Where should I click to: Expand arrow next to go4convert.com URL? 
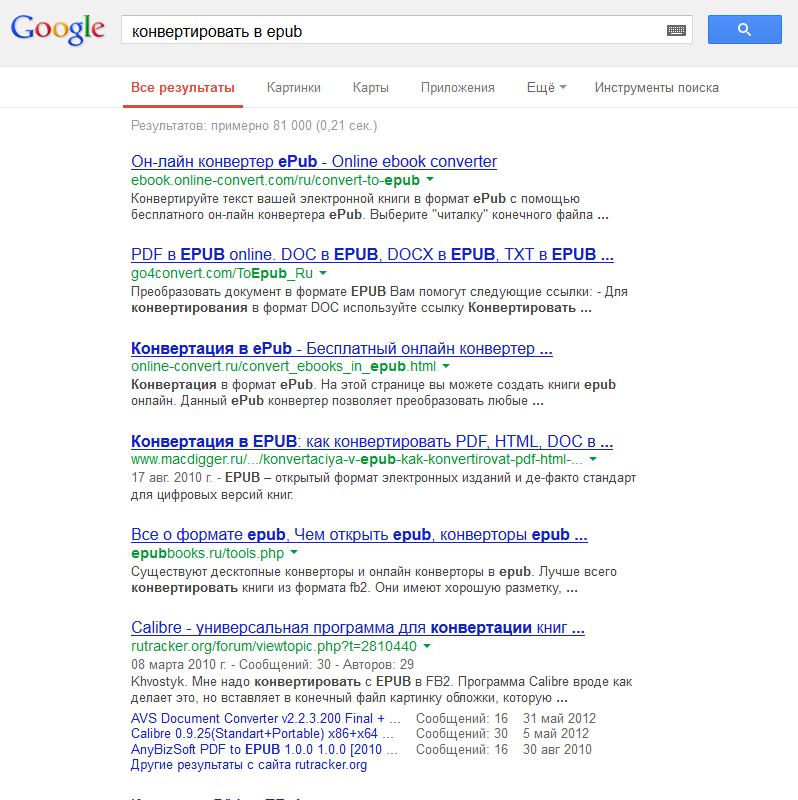(323, 273)
